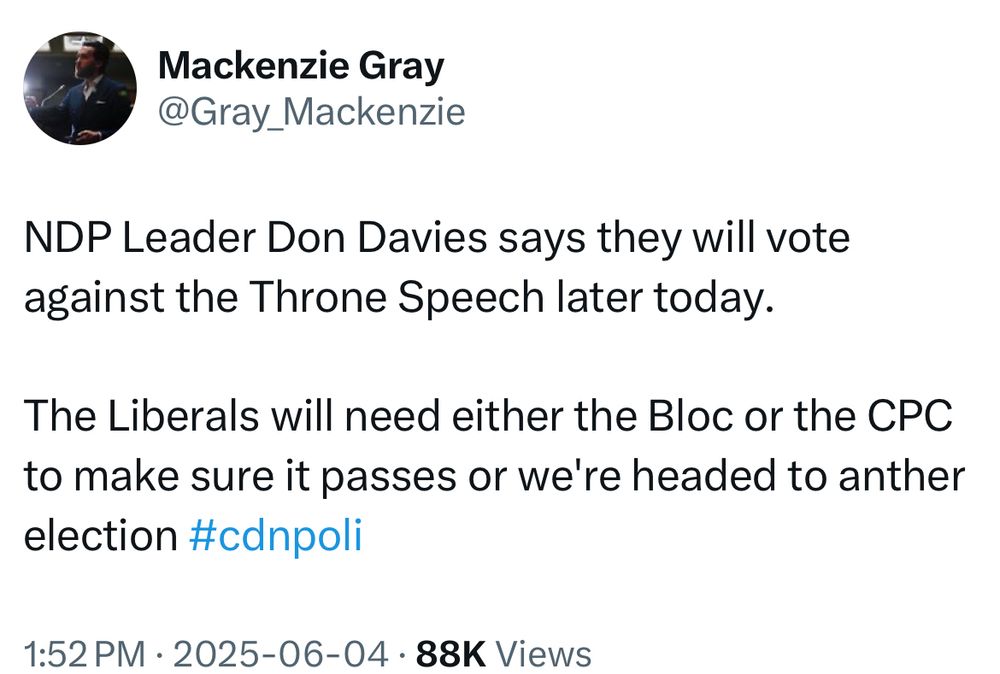Open the @Gray_Mackenzie handle link
The image size is (1000, 674).
tap(311, 112)
